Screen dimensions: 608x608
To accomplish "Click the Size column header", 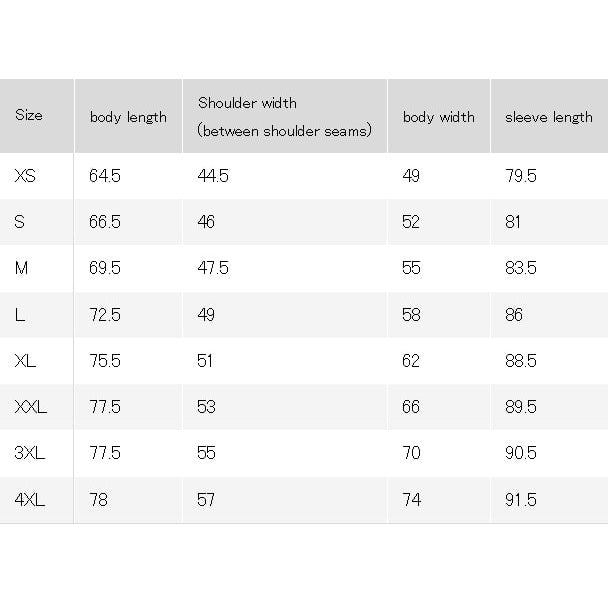I will click(x=29, y=115).
